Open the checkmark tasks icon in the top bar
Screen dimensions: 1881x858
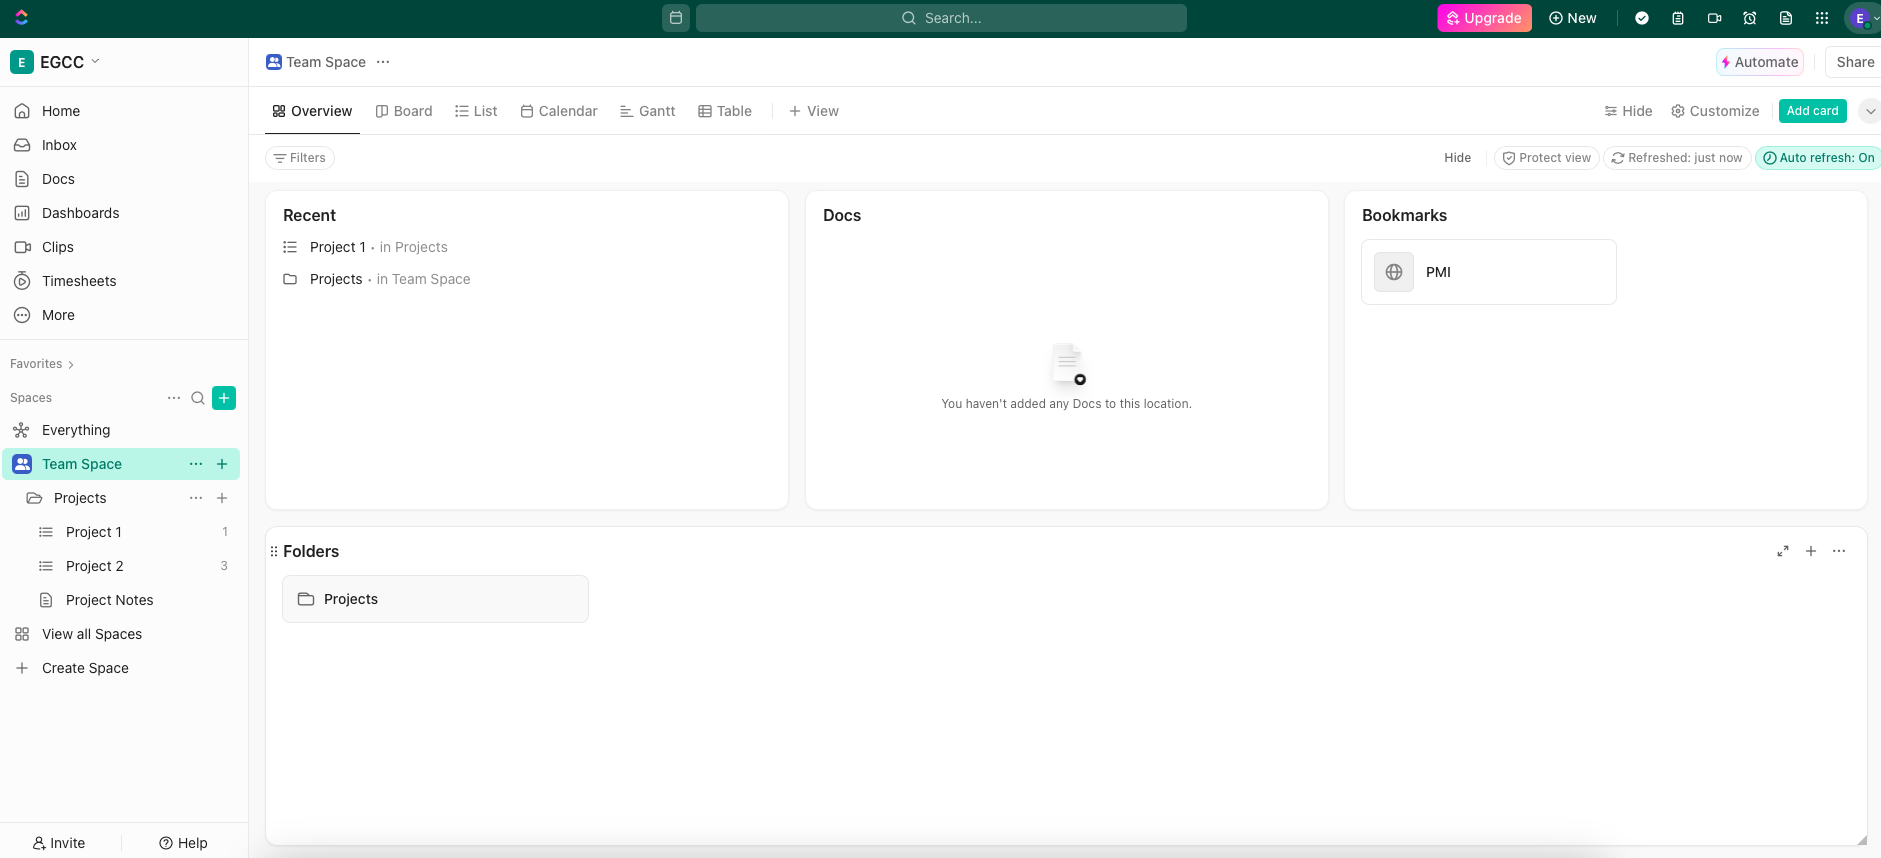coord(1642,18)
